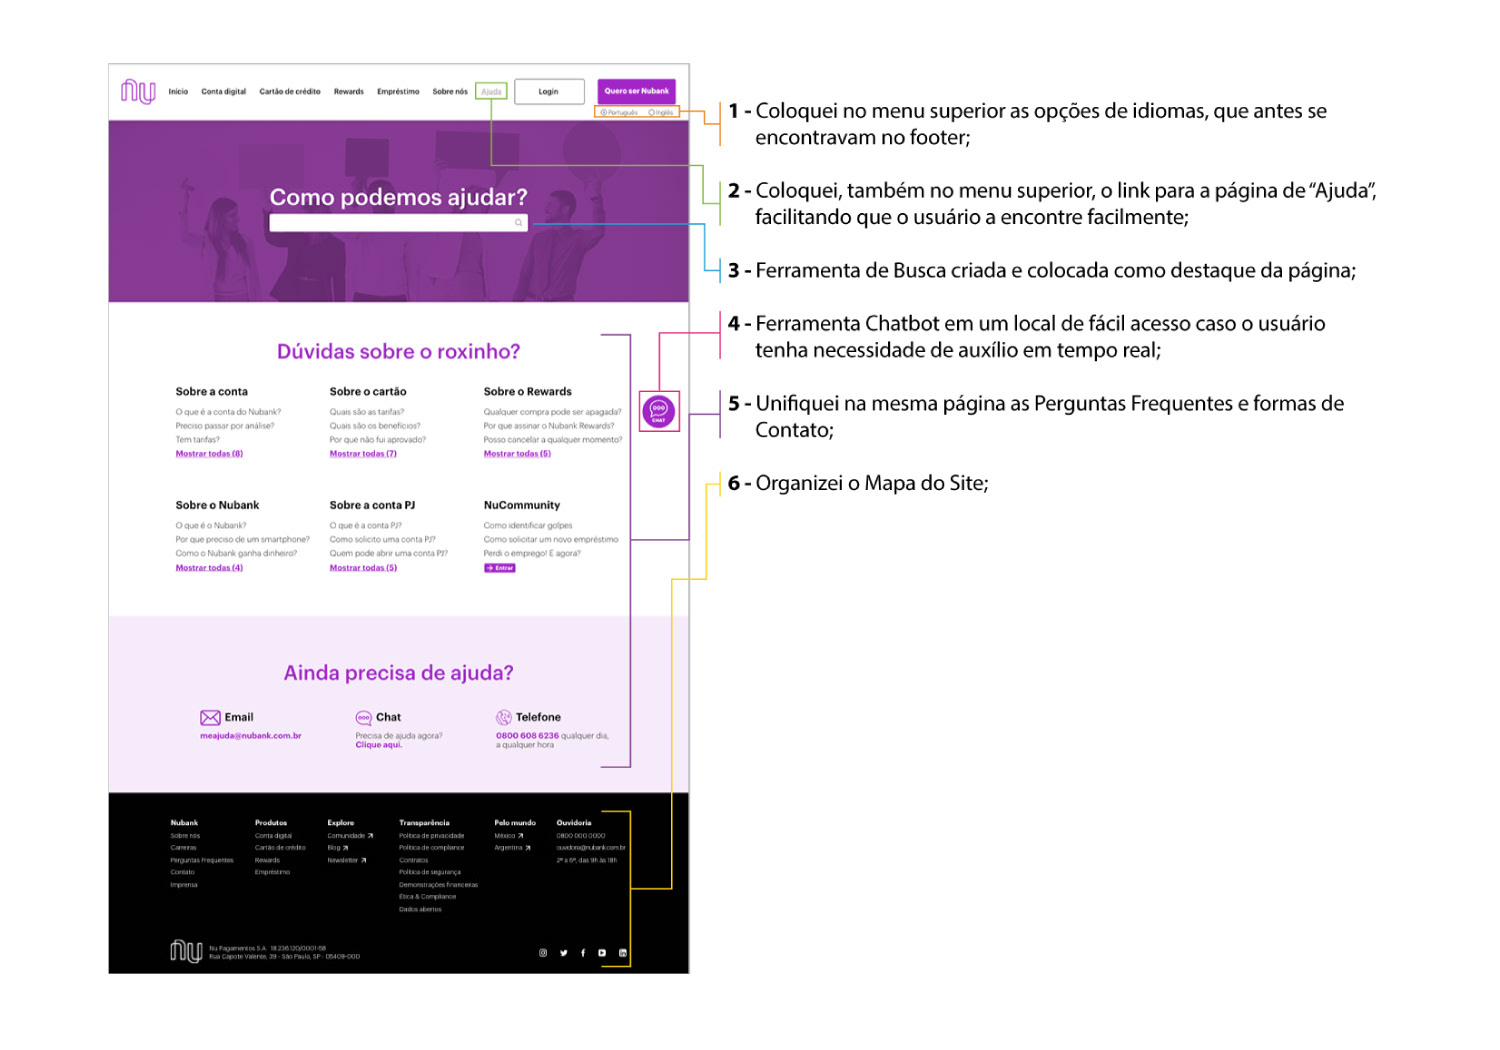The width and height of the screenshot is (1500, 1050).
Task: Open Blog external link in the footer
Action: tap(338, 848)
